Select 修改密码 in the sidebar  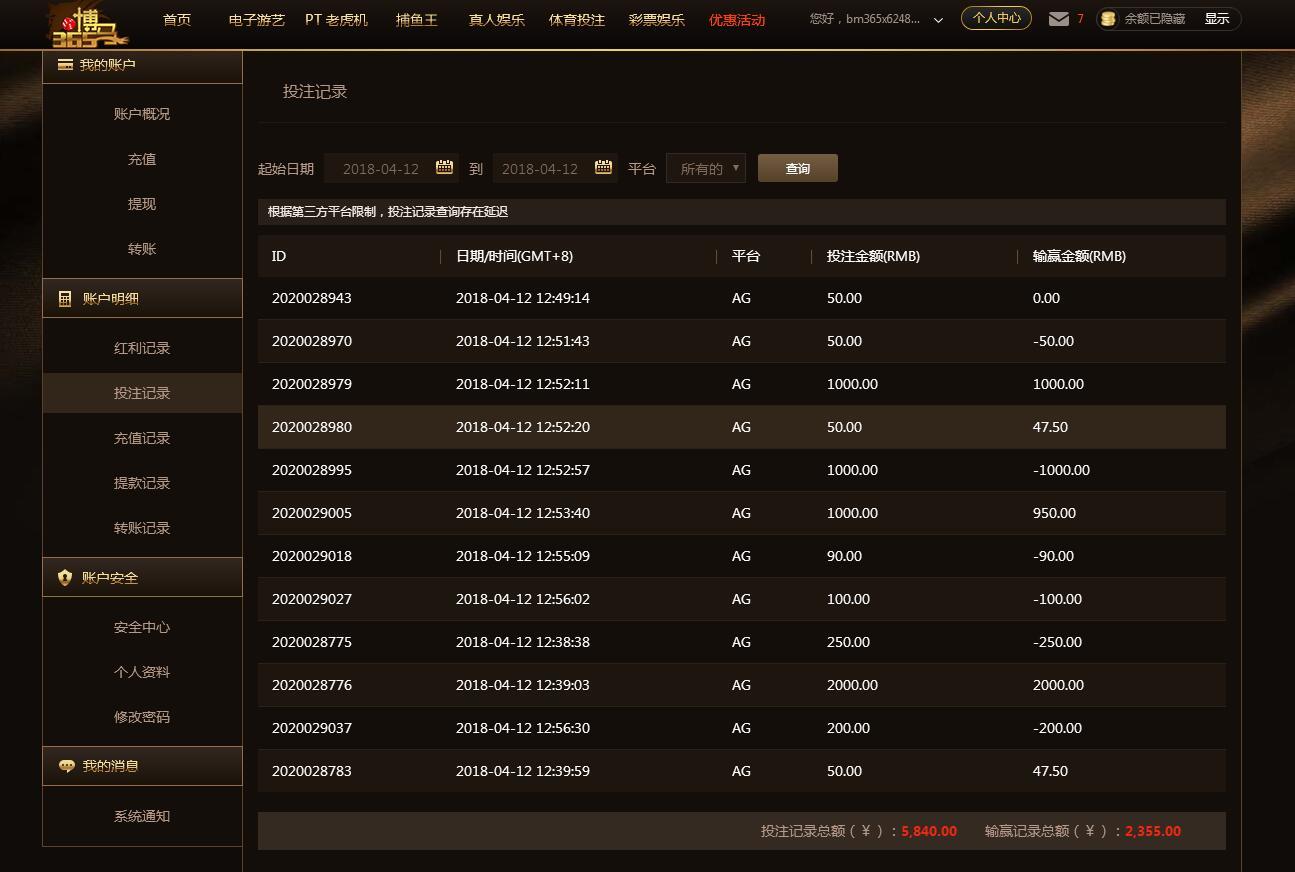(x=142, y=717)
